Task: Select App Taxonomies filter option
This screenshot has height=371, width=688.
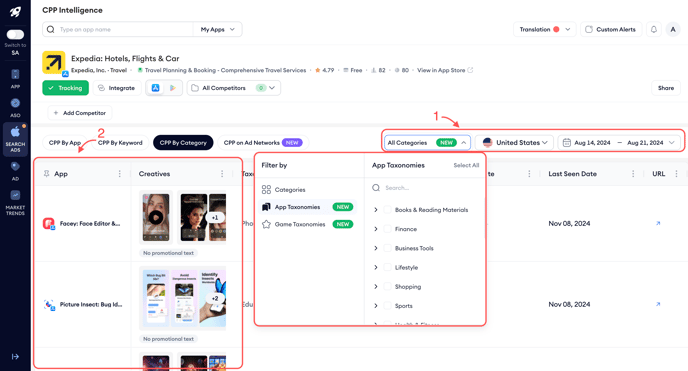Action: pyautogui.click(x=307, y=207)
